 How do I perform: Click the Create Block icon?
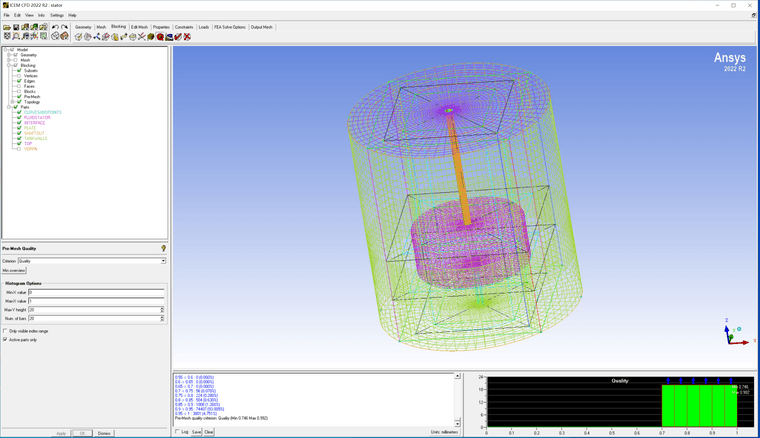[79, 36]
